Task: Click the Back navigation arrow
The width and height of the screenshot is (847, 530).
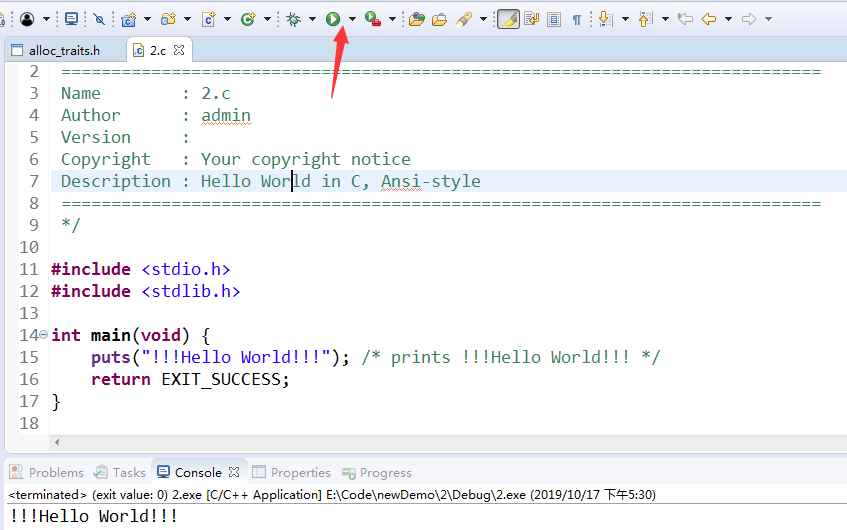Action: [x=709, y=19]
